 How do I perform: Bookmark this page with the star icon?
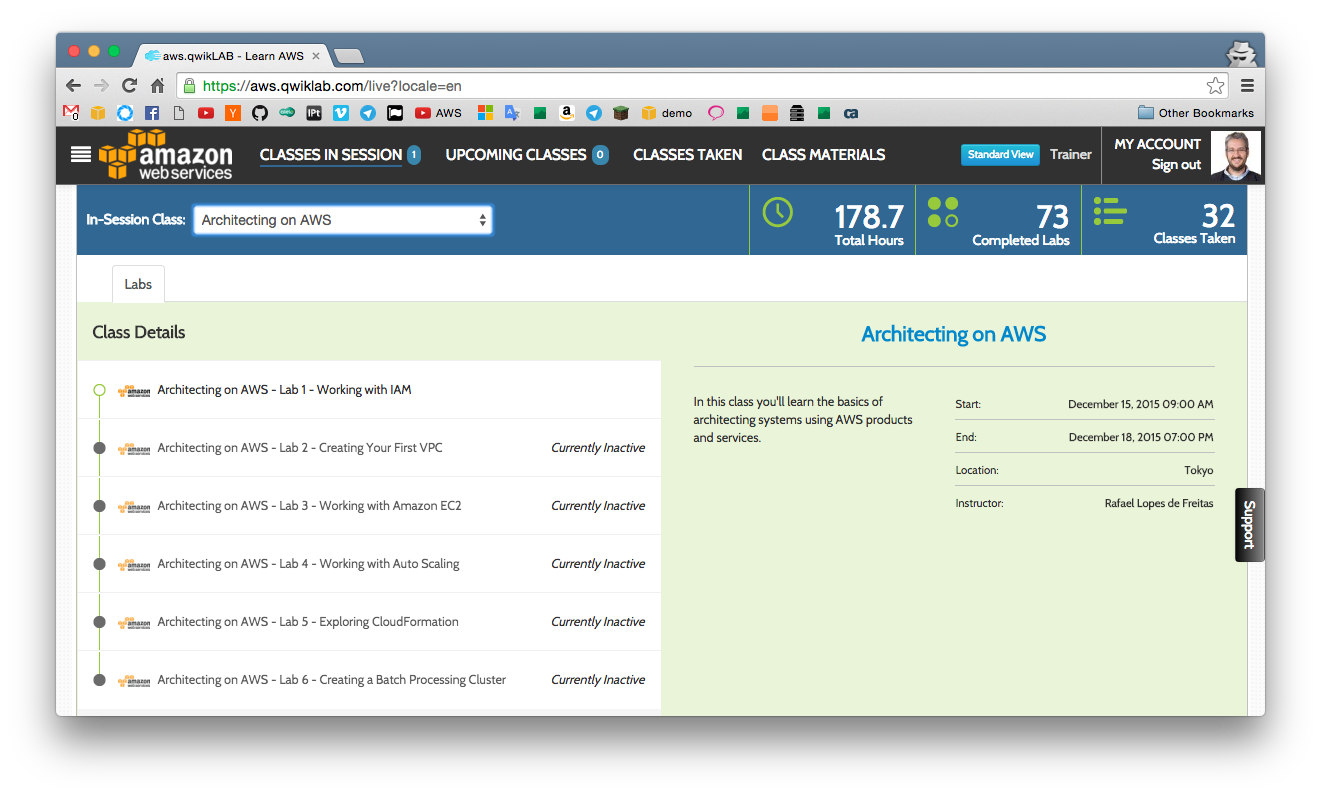[x=1215, y=86]
